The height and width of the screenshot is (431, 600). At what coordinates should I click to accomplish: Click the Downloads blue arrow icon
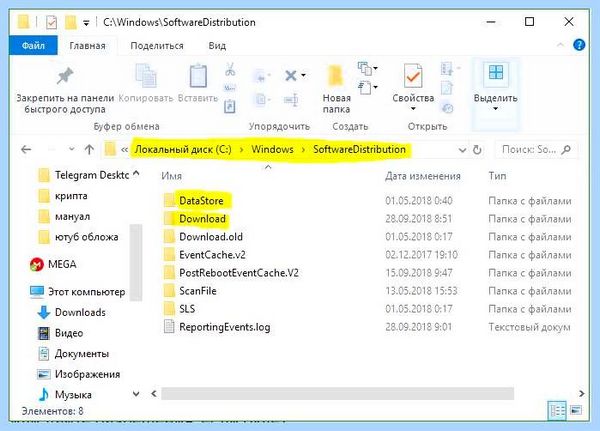click(x=44, y=312)
